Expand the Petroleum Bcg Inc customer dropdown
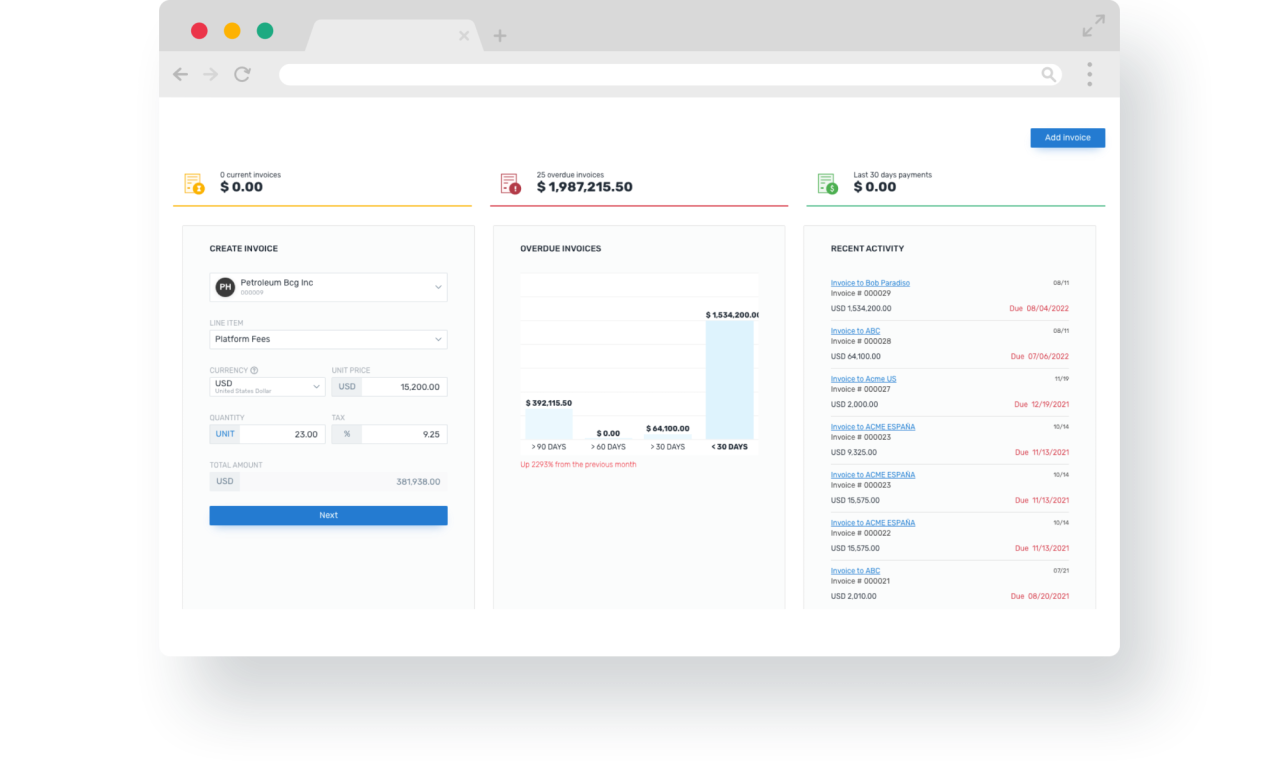 [x=438, y=286]
